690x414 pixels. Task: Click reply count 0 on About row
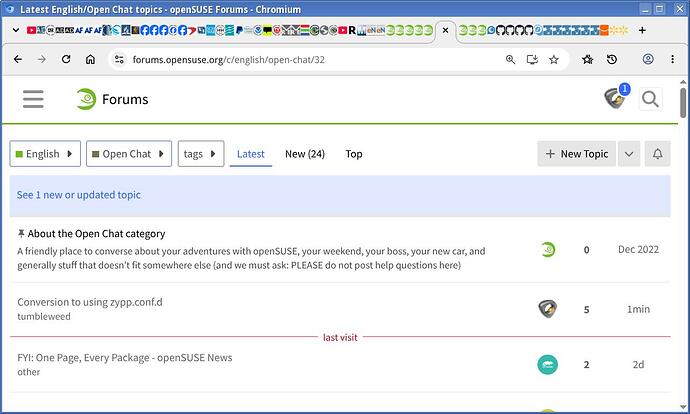pos(586,250)
